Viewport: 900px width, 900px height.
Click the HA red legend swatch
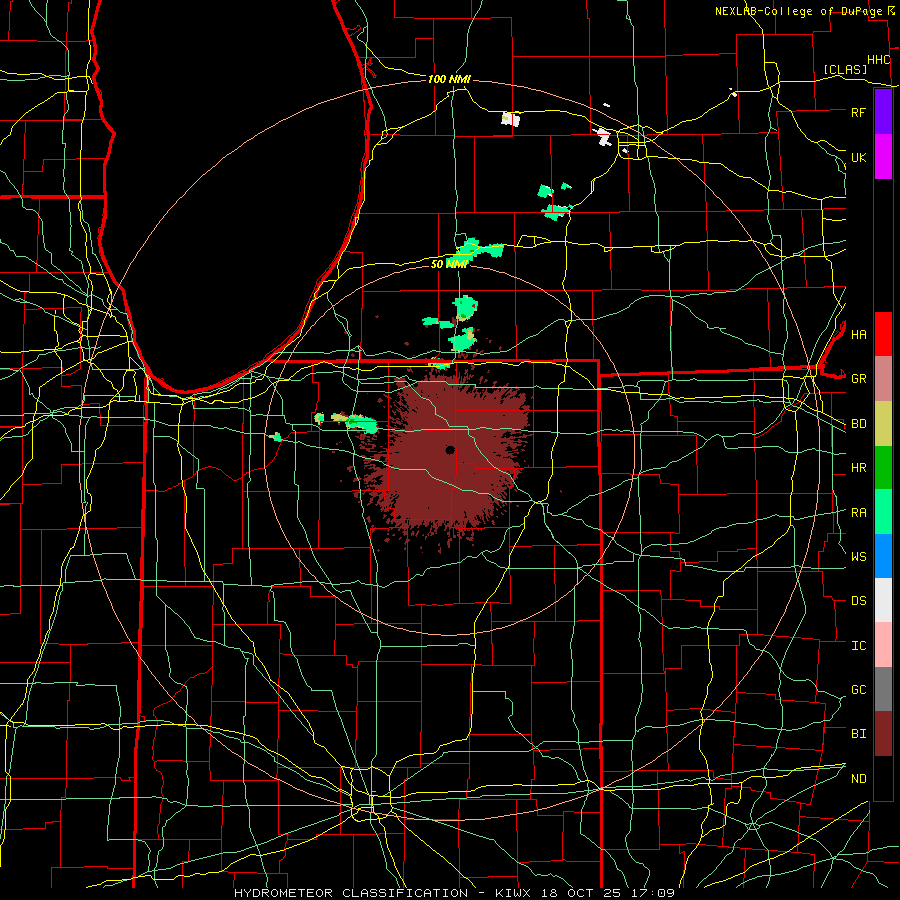[883, 334]
